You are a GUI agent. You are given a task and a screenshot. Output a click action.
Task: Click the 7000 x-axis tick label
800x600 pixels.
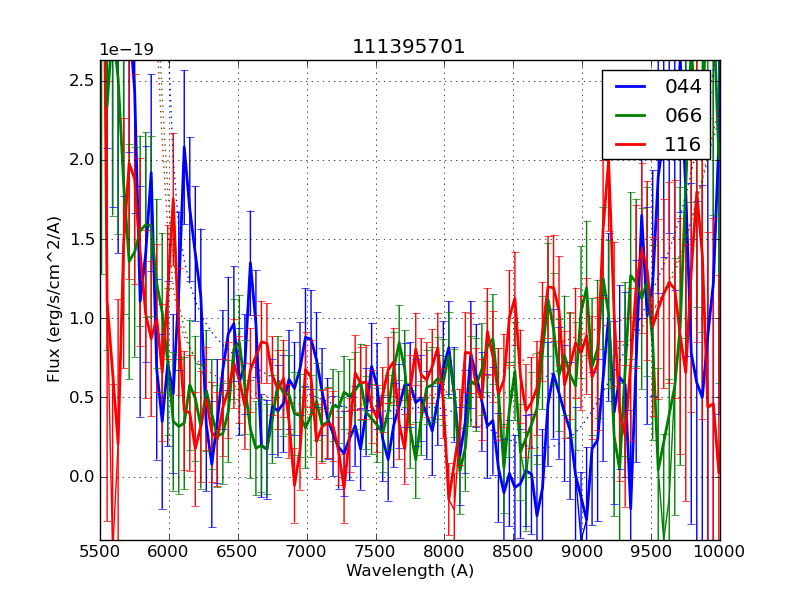click(307, 552)
